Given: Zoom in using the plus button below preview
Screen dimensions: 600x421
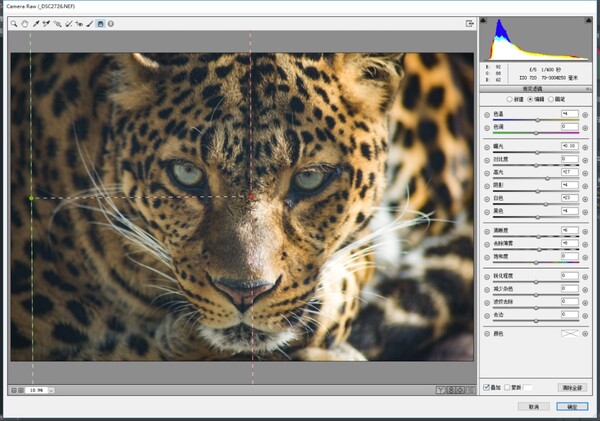Looking at the screenshot, I should pyautogui.click(x=21, y=390).
